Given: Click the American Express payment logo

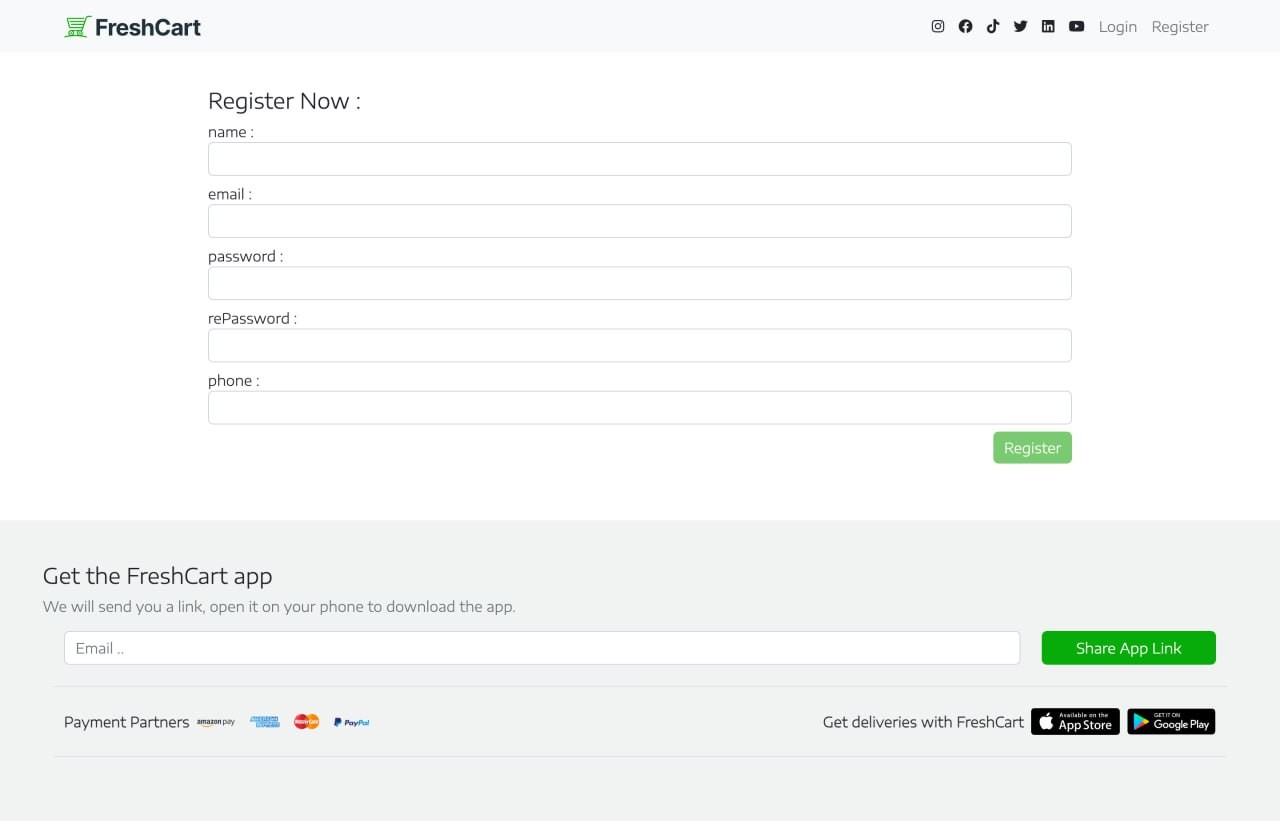Looking at the screenshot, I should [x=265, y=722].
